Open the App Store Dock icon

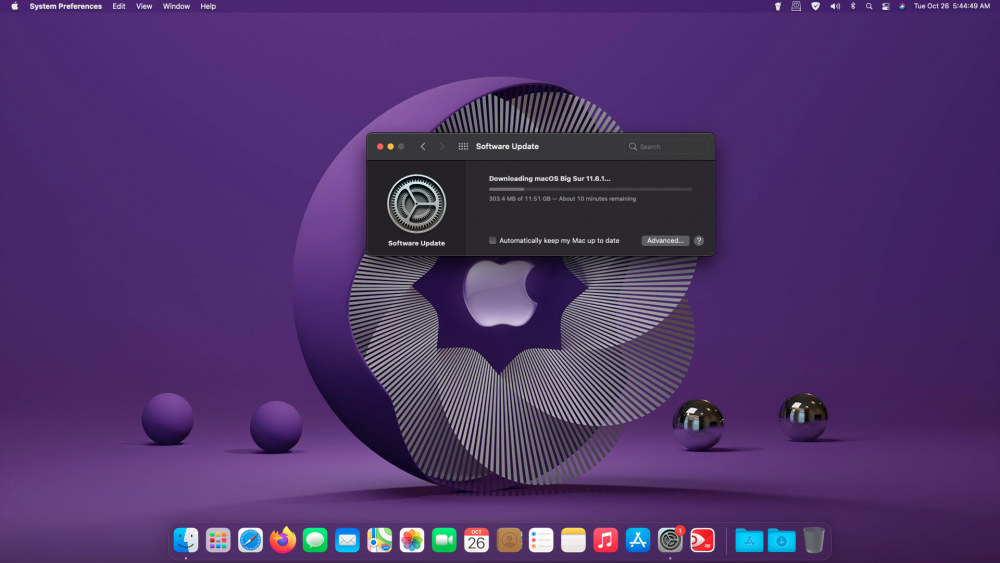coord(638,541)
